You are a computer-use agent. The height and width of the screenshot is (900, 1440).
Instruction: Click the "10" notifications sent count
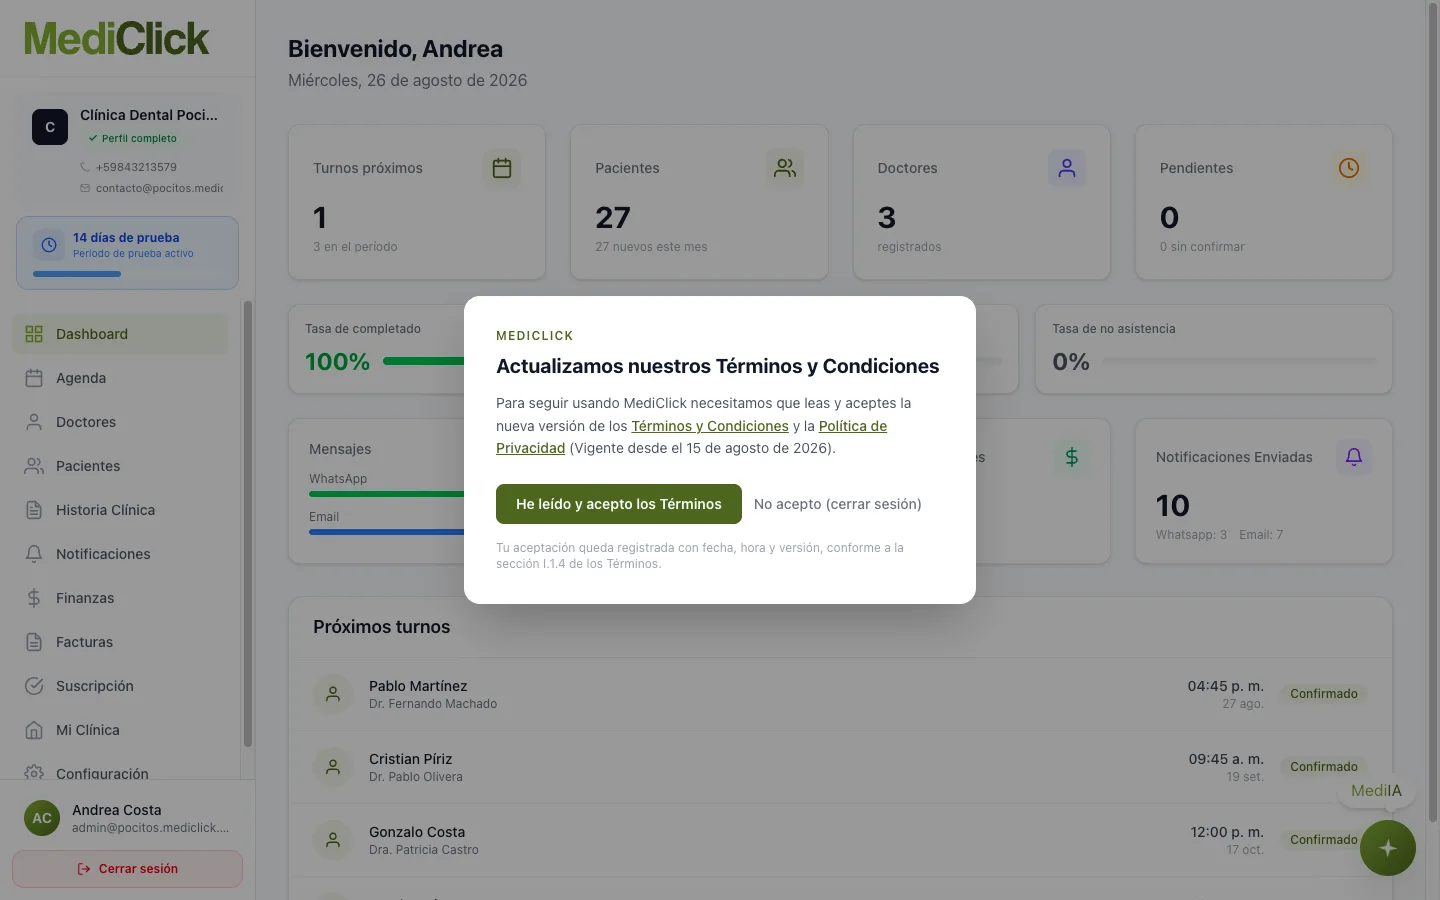[x=1173, y=505]
